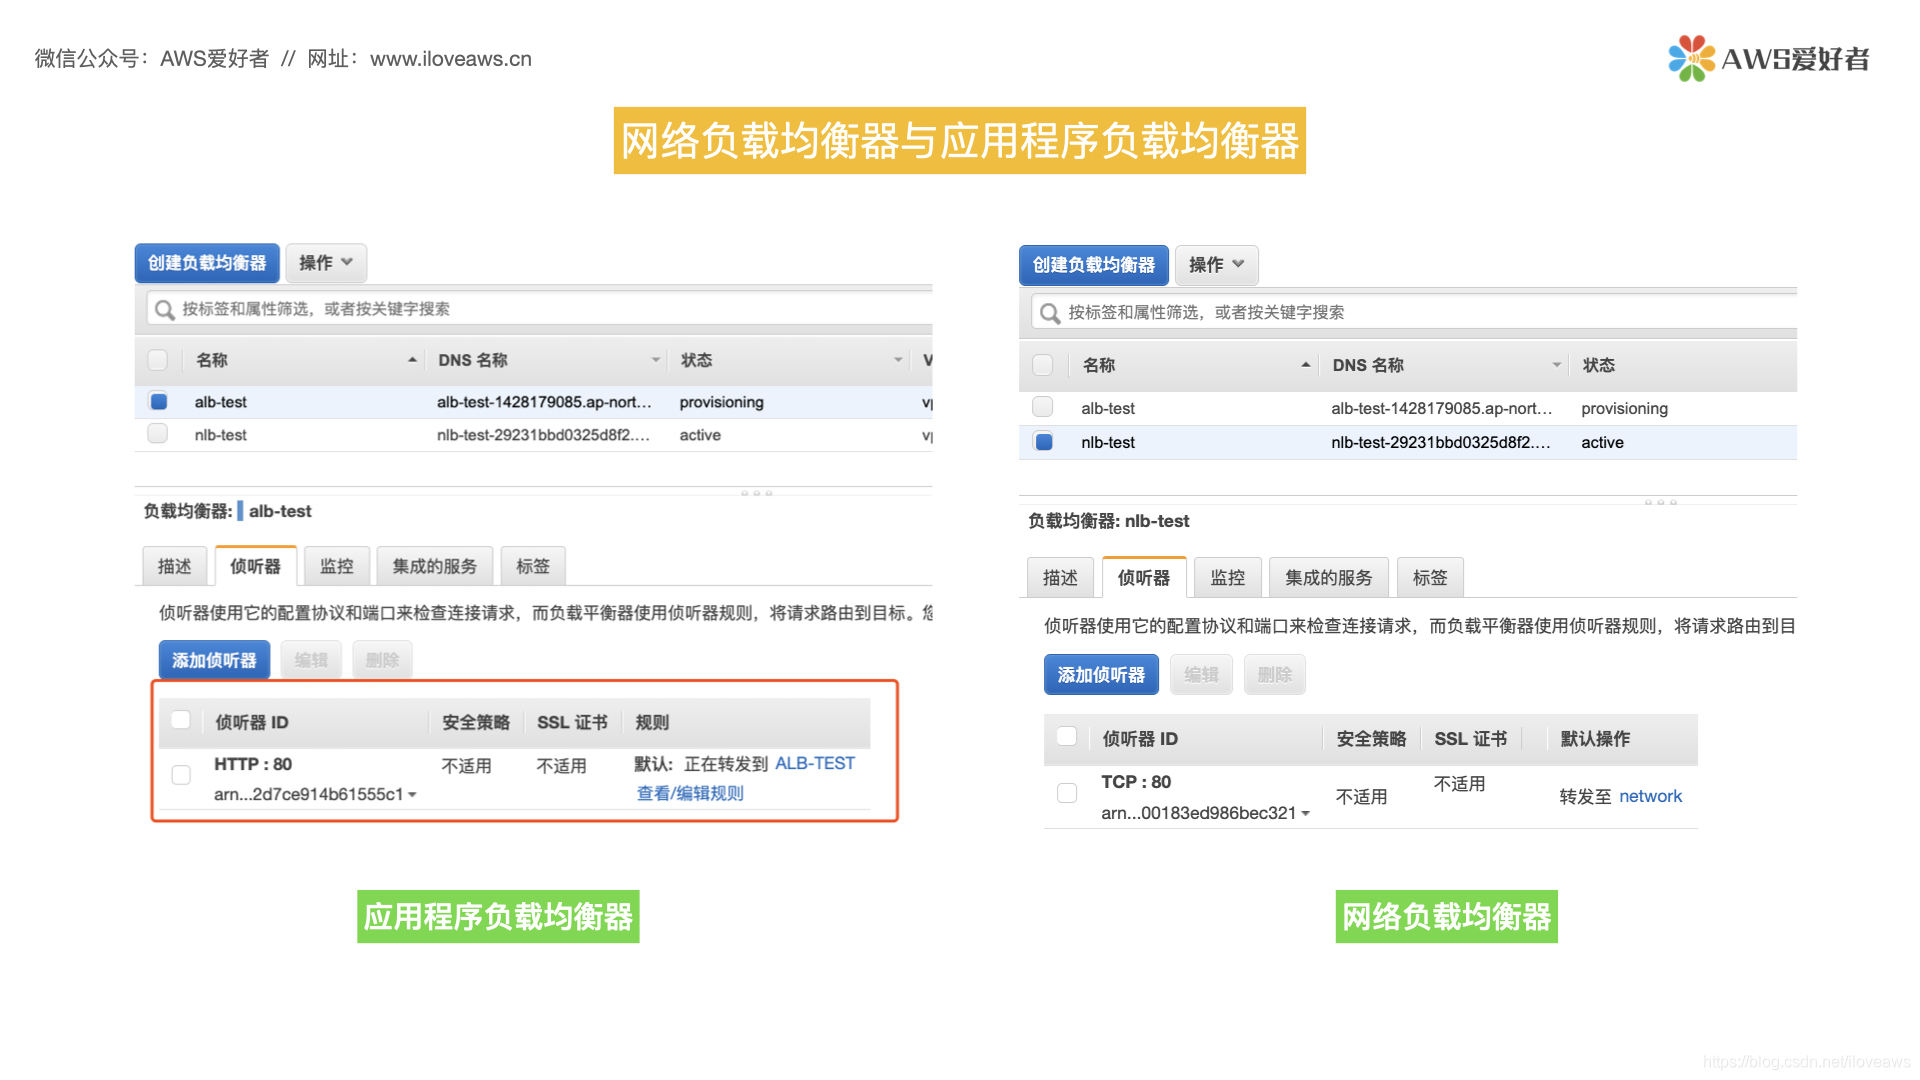Image resolution: width=1920 pixels, height=1080 pixels.
Task: Open the 查看/编辑规则 link
Action: [x=690, y=793]
